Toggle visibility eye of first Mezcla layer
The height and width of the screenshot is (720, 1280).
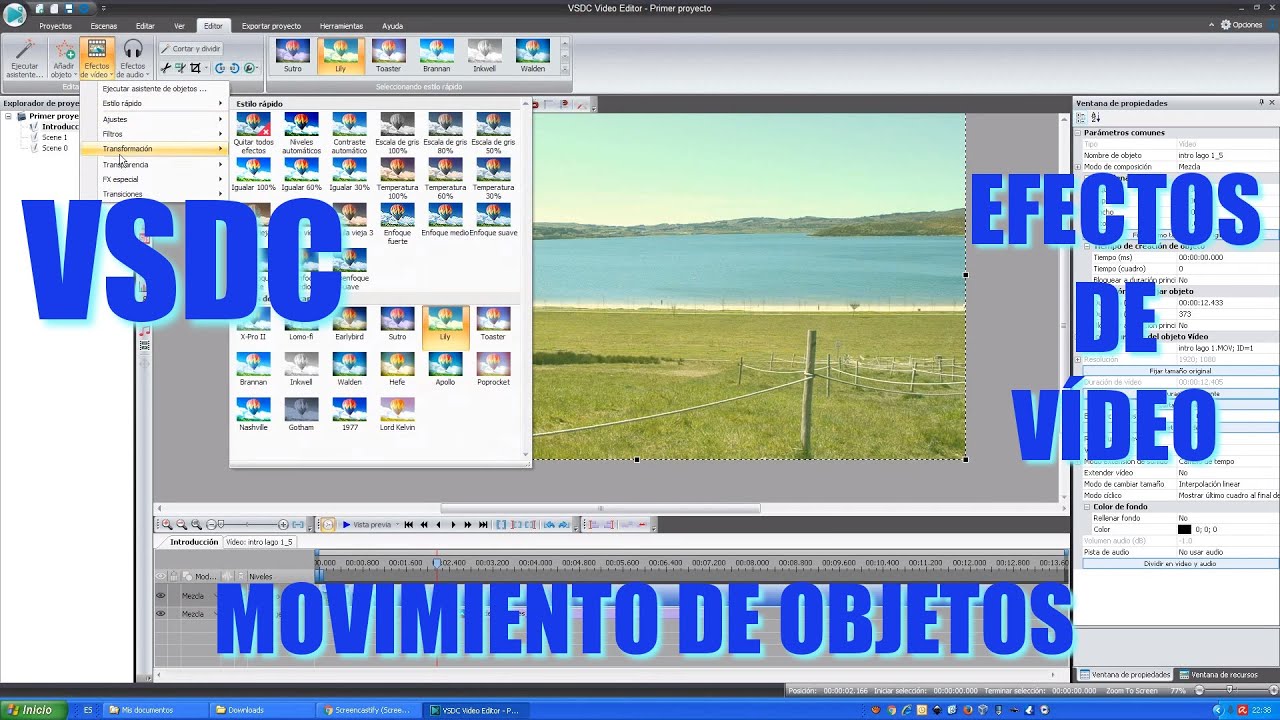pyautogui.click(x=161, y=596)
